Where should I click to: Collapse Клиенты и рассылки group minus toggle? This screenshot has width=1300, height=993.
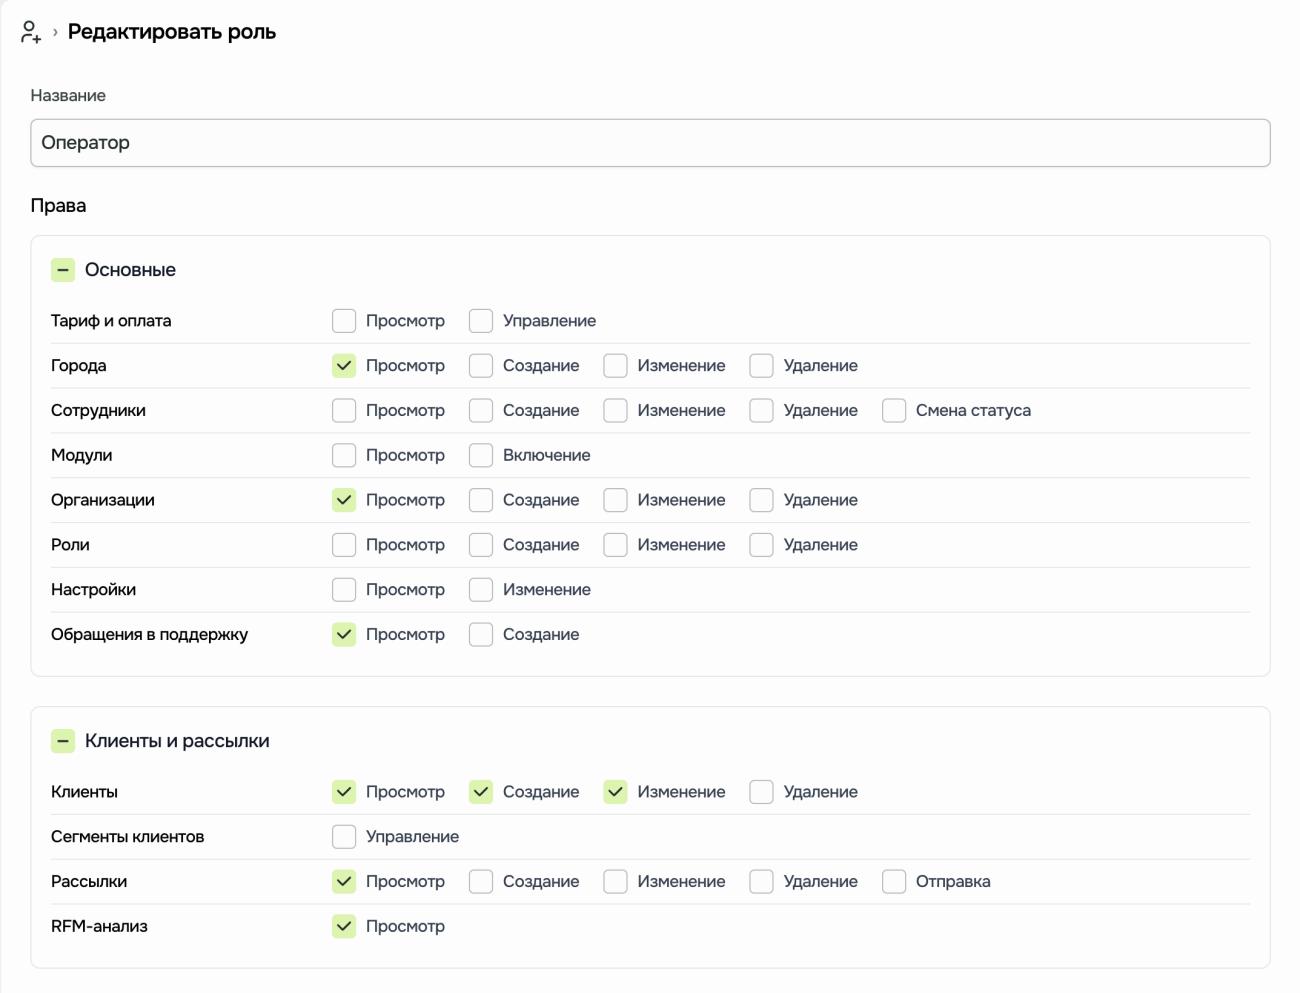coord(63,741)
